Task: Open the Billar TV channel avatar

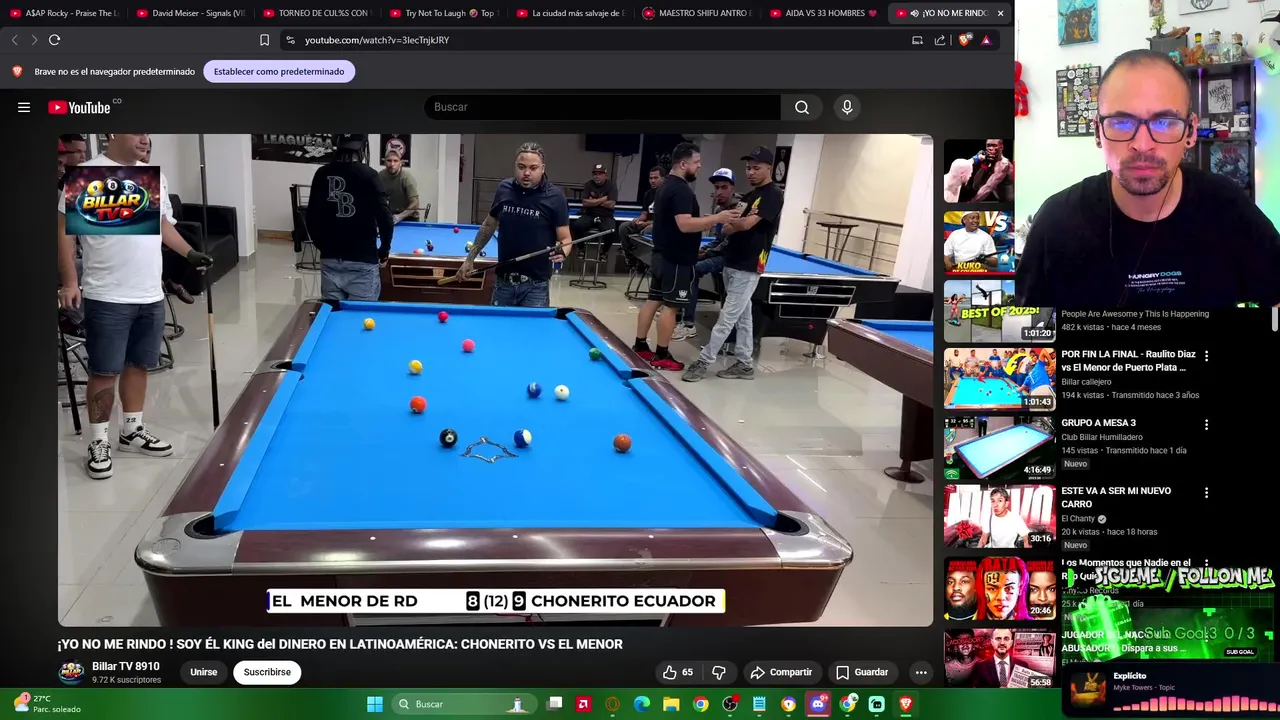Action: pos(71,672)
